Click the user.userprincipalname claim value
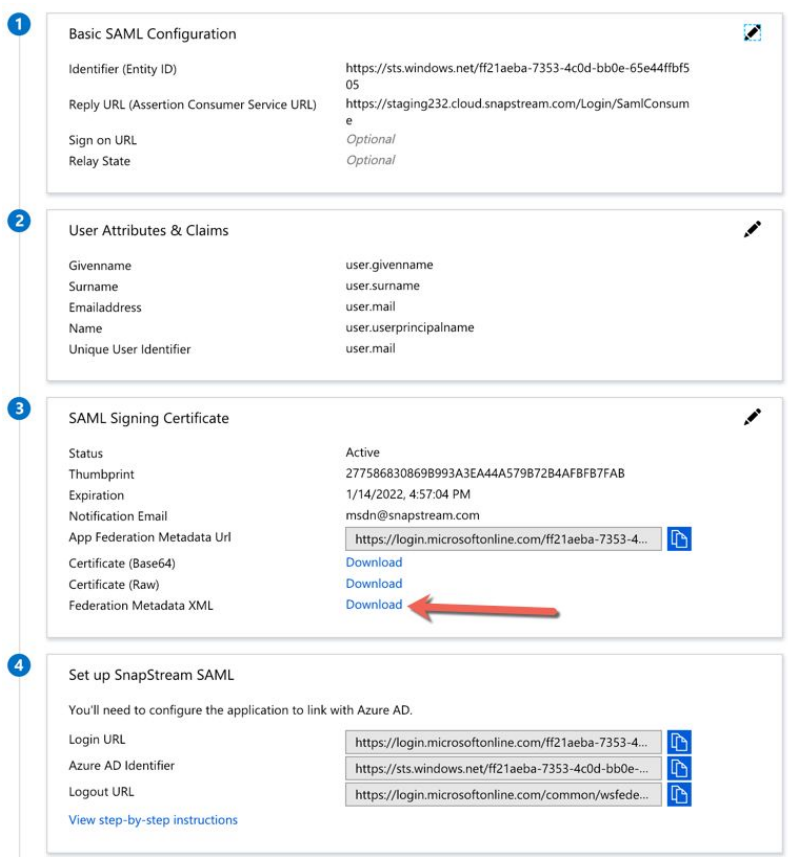The width and height of the screenshot is (788, 857). click(x=410, y=328)
